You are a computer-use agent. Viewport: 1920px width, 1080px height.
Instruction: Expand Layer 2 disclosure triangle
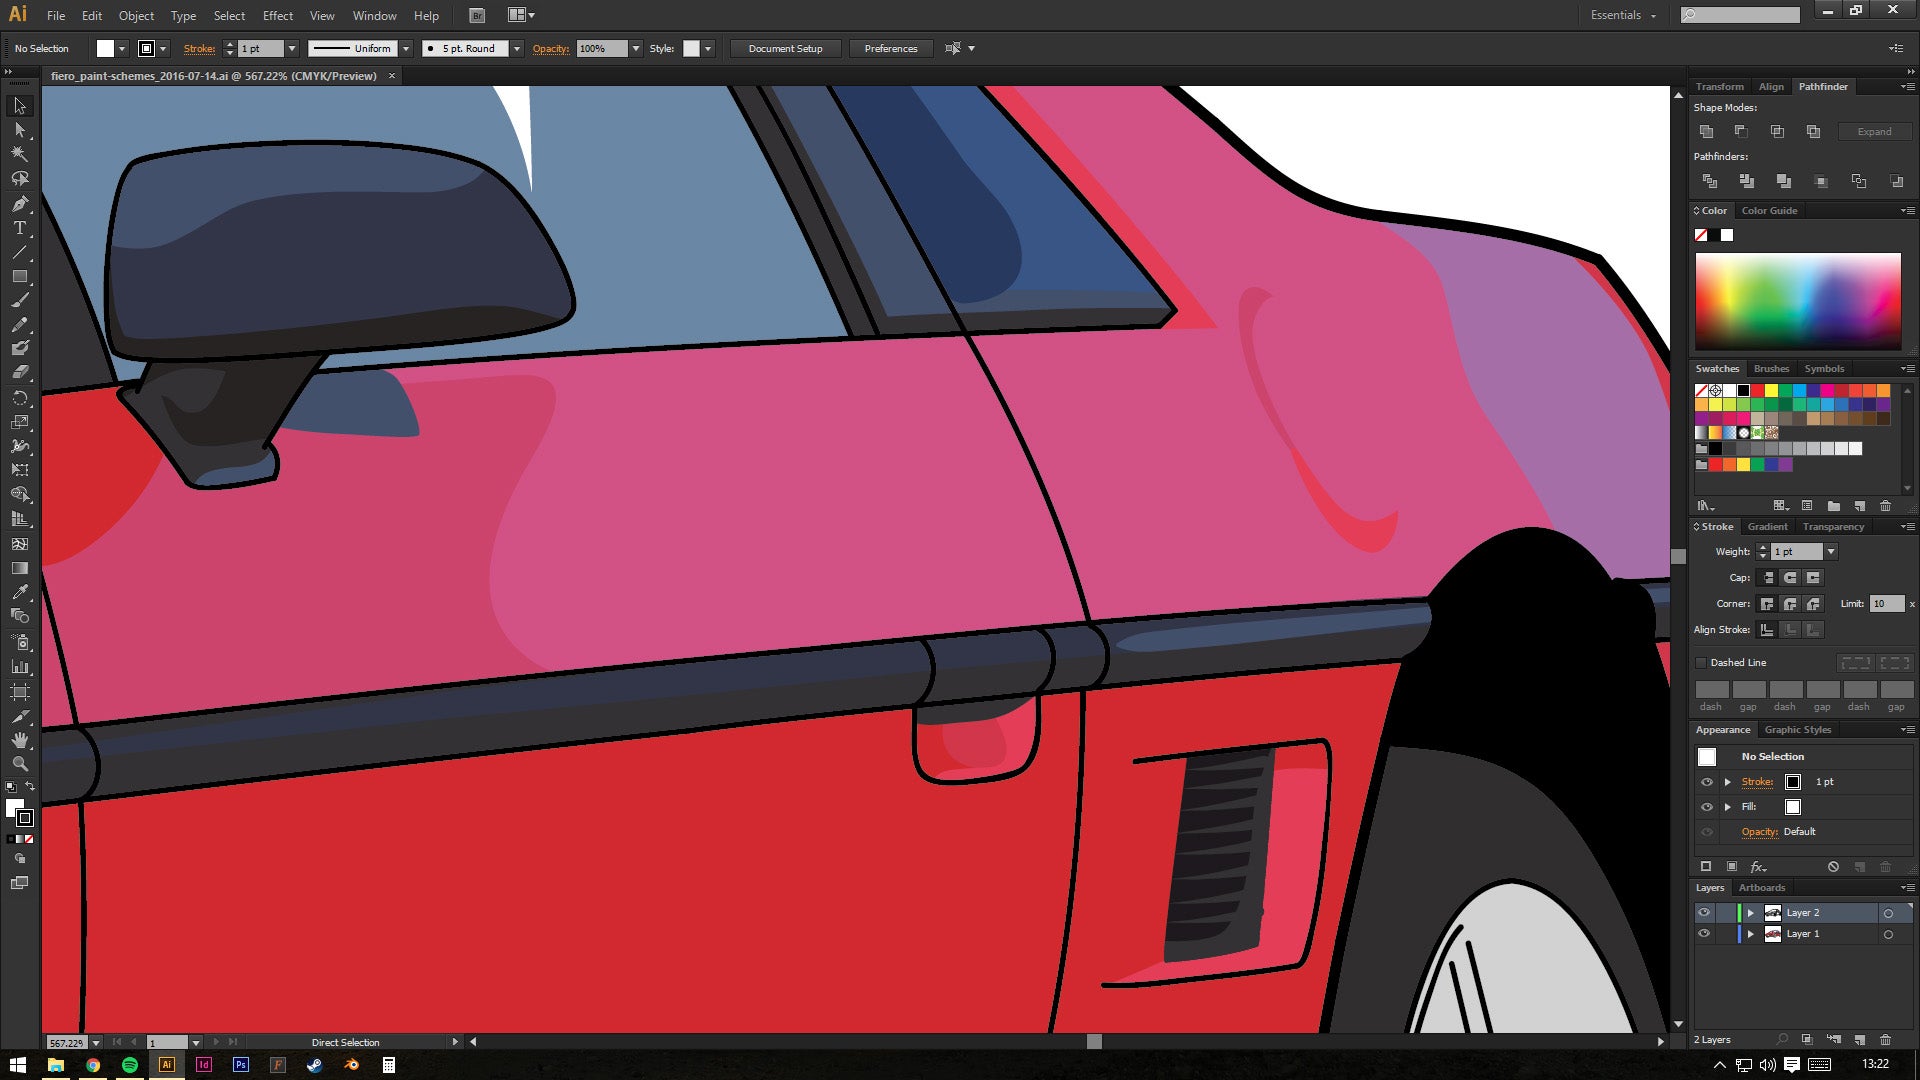pyautogui.click(x=1750, y=913)
